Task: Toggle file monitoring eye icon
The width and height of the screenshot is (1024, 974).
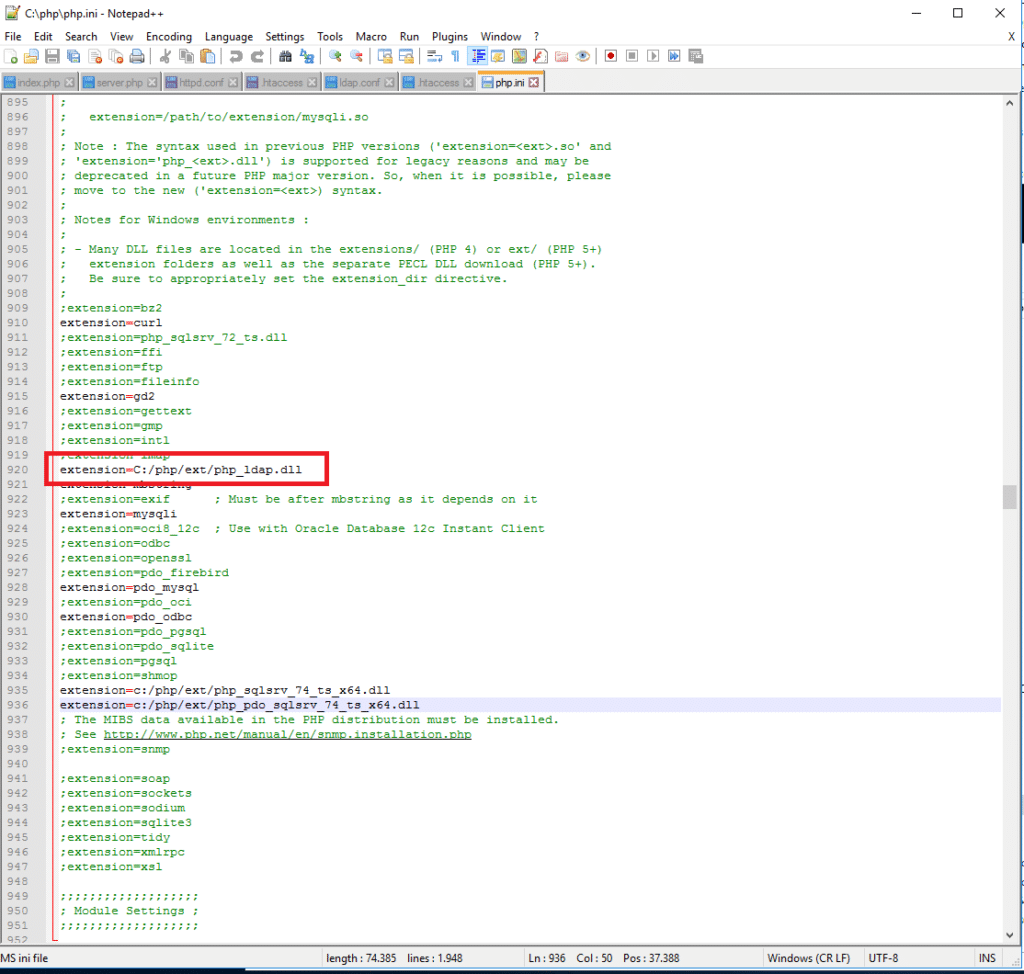Action: pyautogui.click(x=583, y=56)
